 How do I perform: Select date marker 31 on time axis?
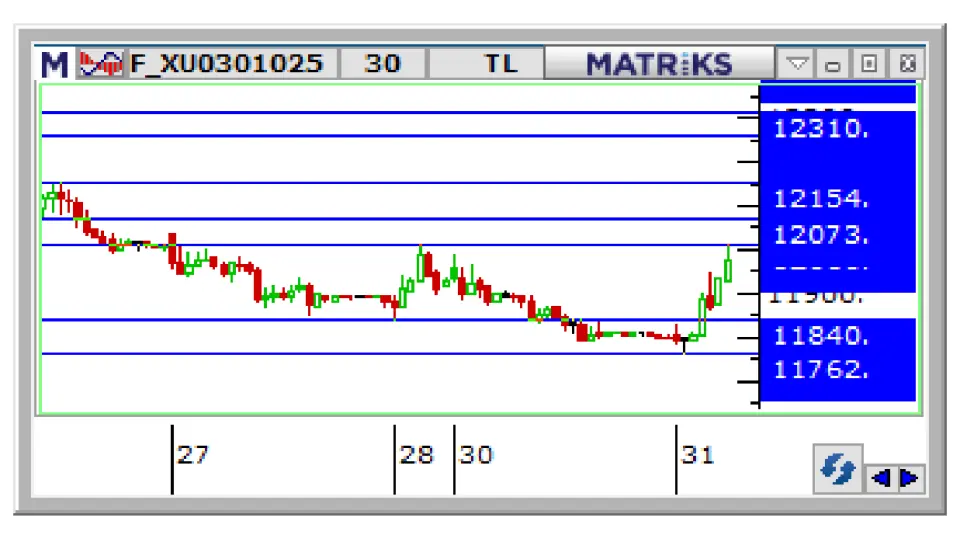(x=697, y=455)
